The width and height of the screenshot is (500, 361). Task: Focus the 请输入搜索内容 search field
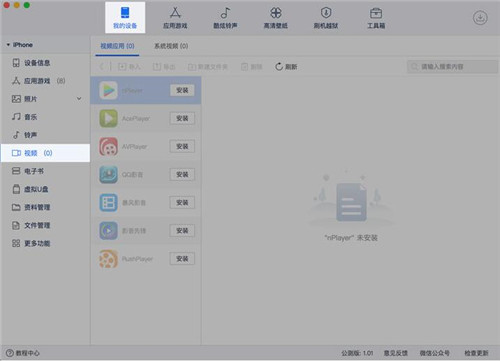coord(452,67)
